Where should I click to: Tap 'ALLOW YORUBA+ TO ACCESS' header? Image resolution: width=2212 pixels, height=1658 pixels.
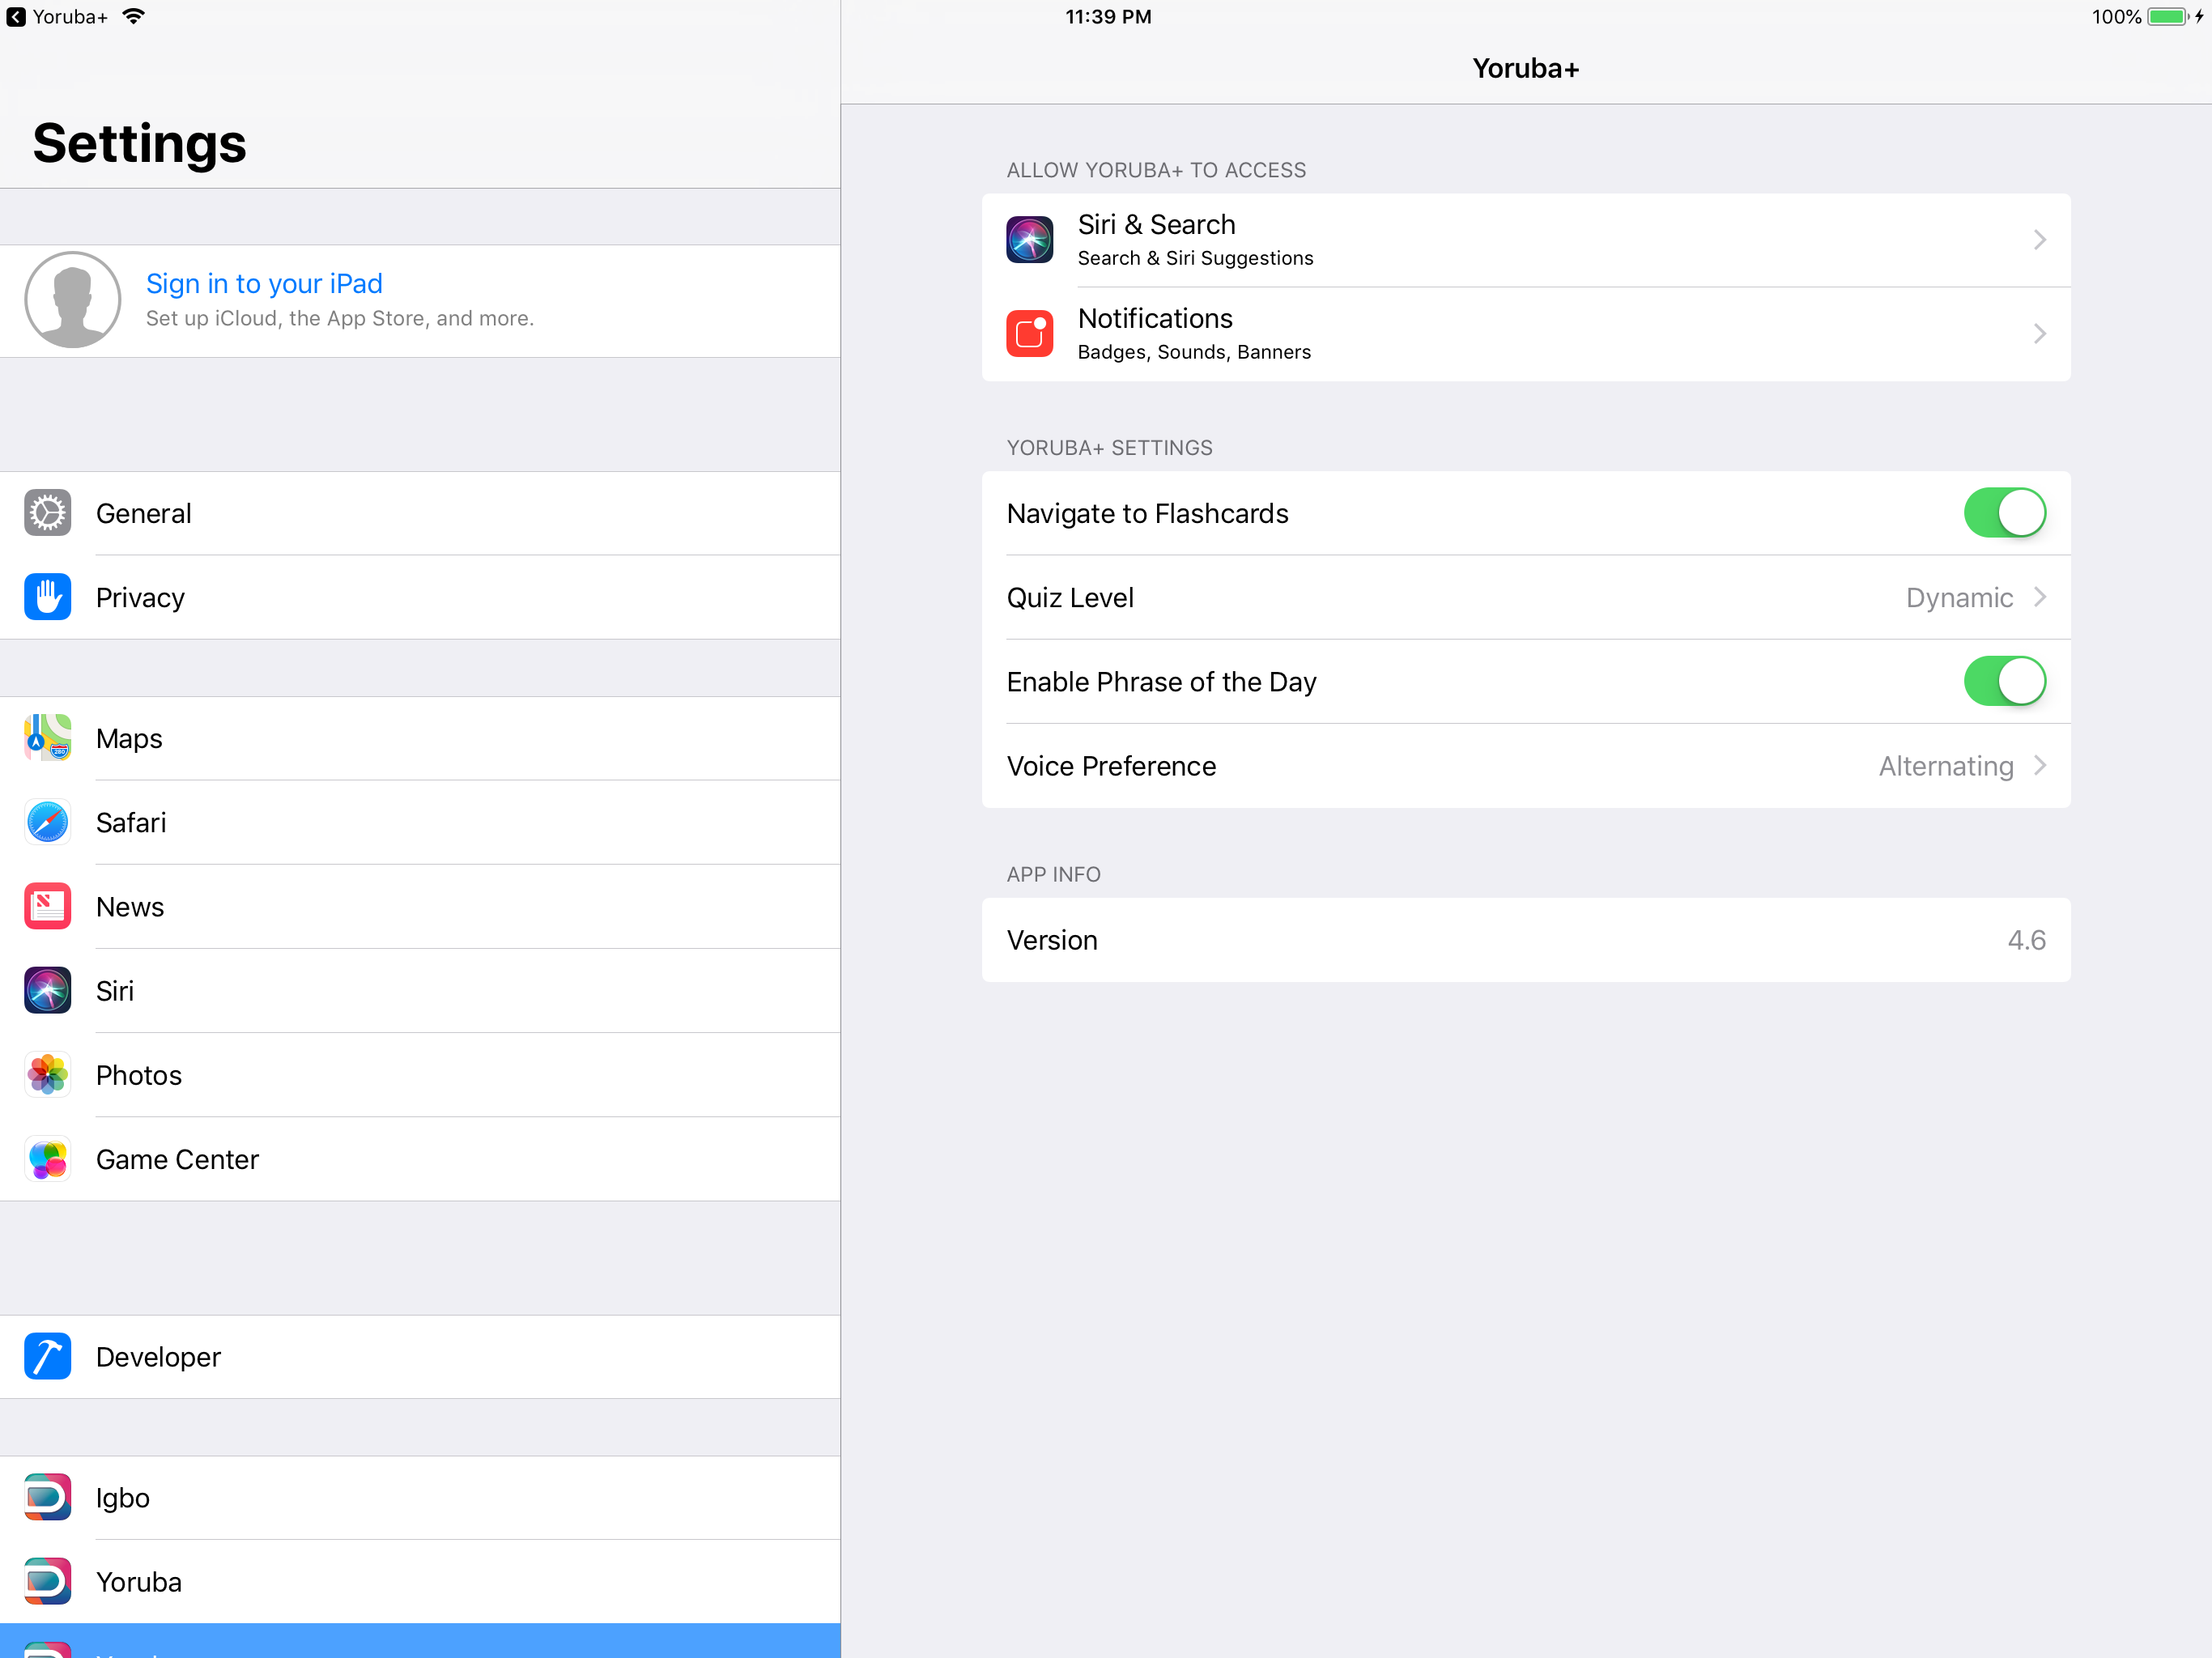[x=1156, y=170]
